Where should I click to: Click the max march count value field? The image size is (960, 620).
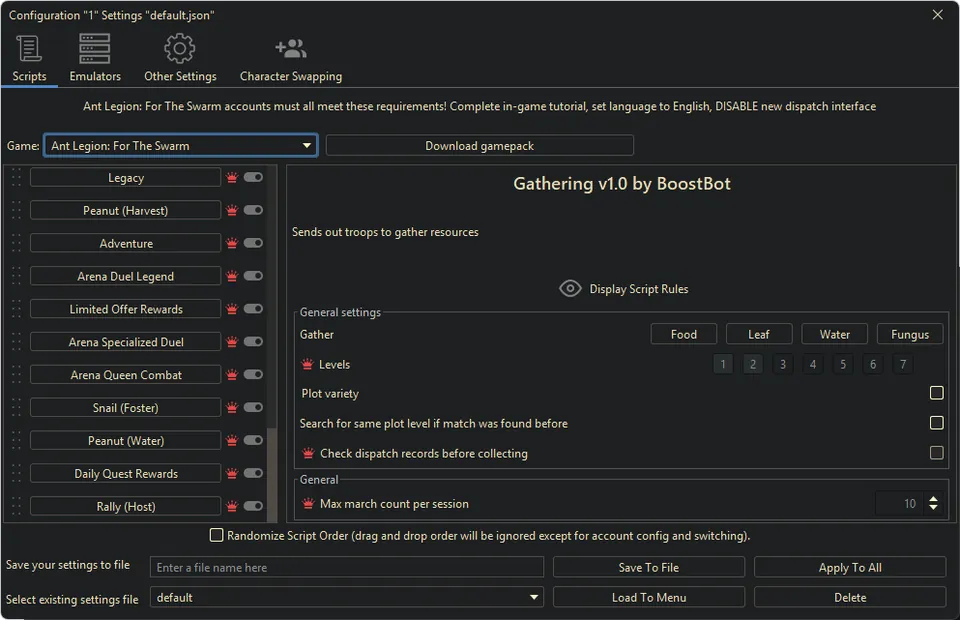pos(899,504)
